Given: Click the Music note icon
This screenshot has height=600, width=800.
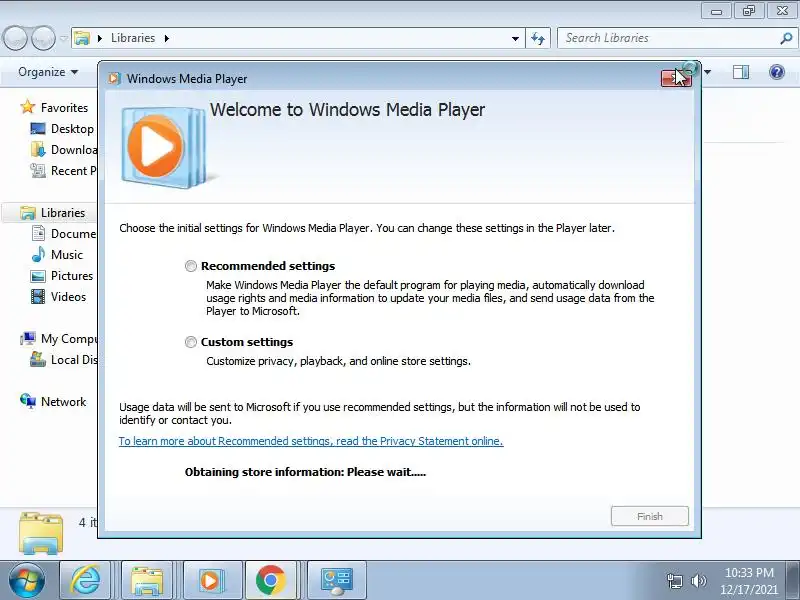Looking at the screenshot, I should coord(38,254).
